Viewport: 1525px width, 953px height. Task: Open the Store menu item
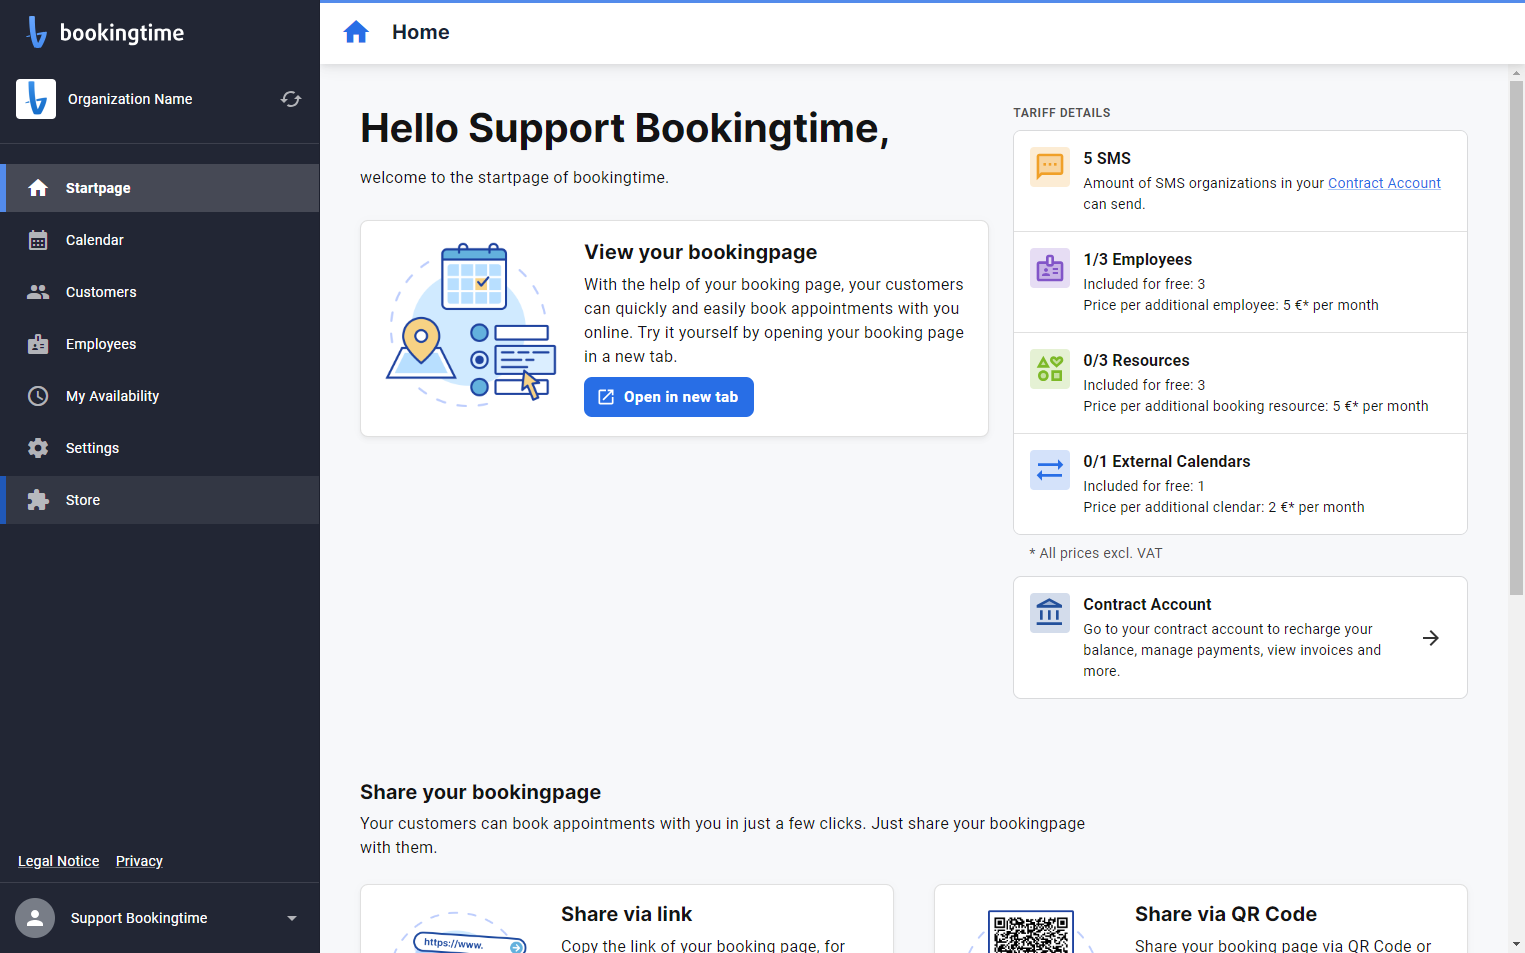click(160, 500)
